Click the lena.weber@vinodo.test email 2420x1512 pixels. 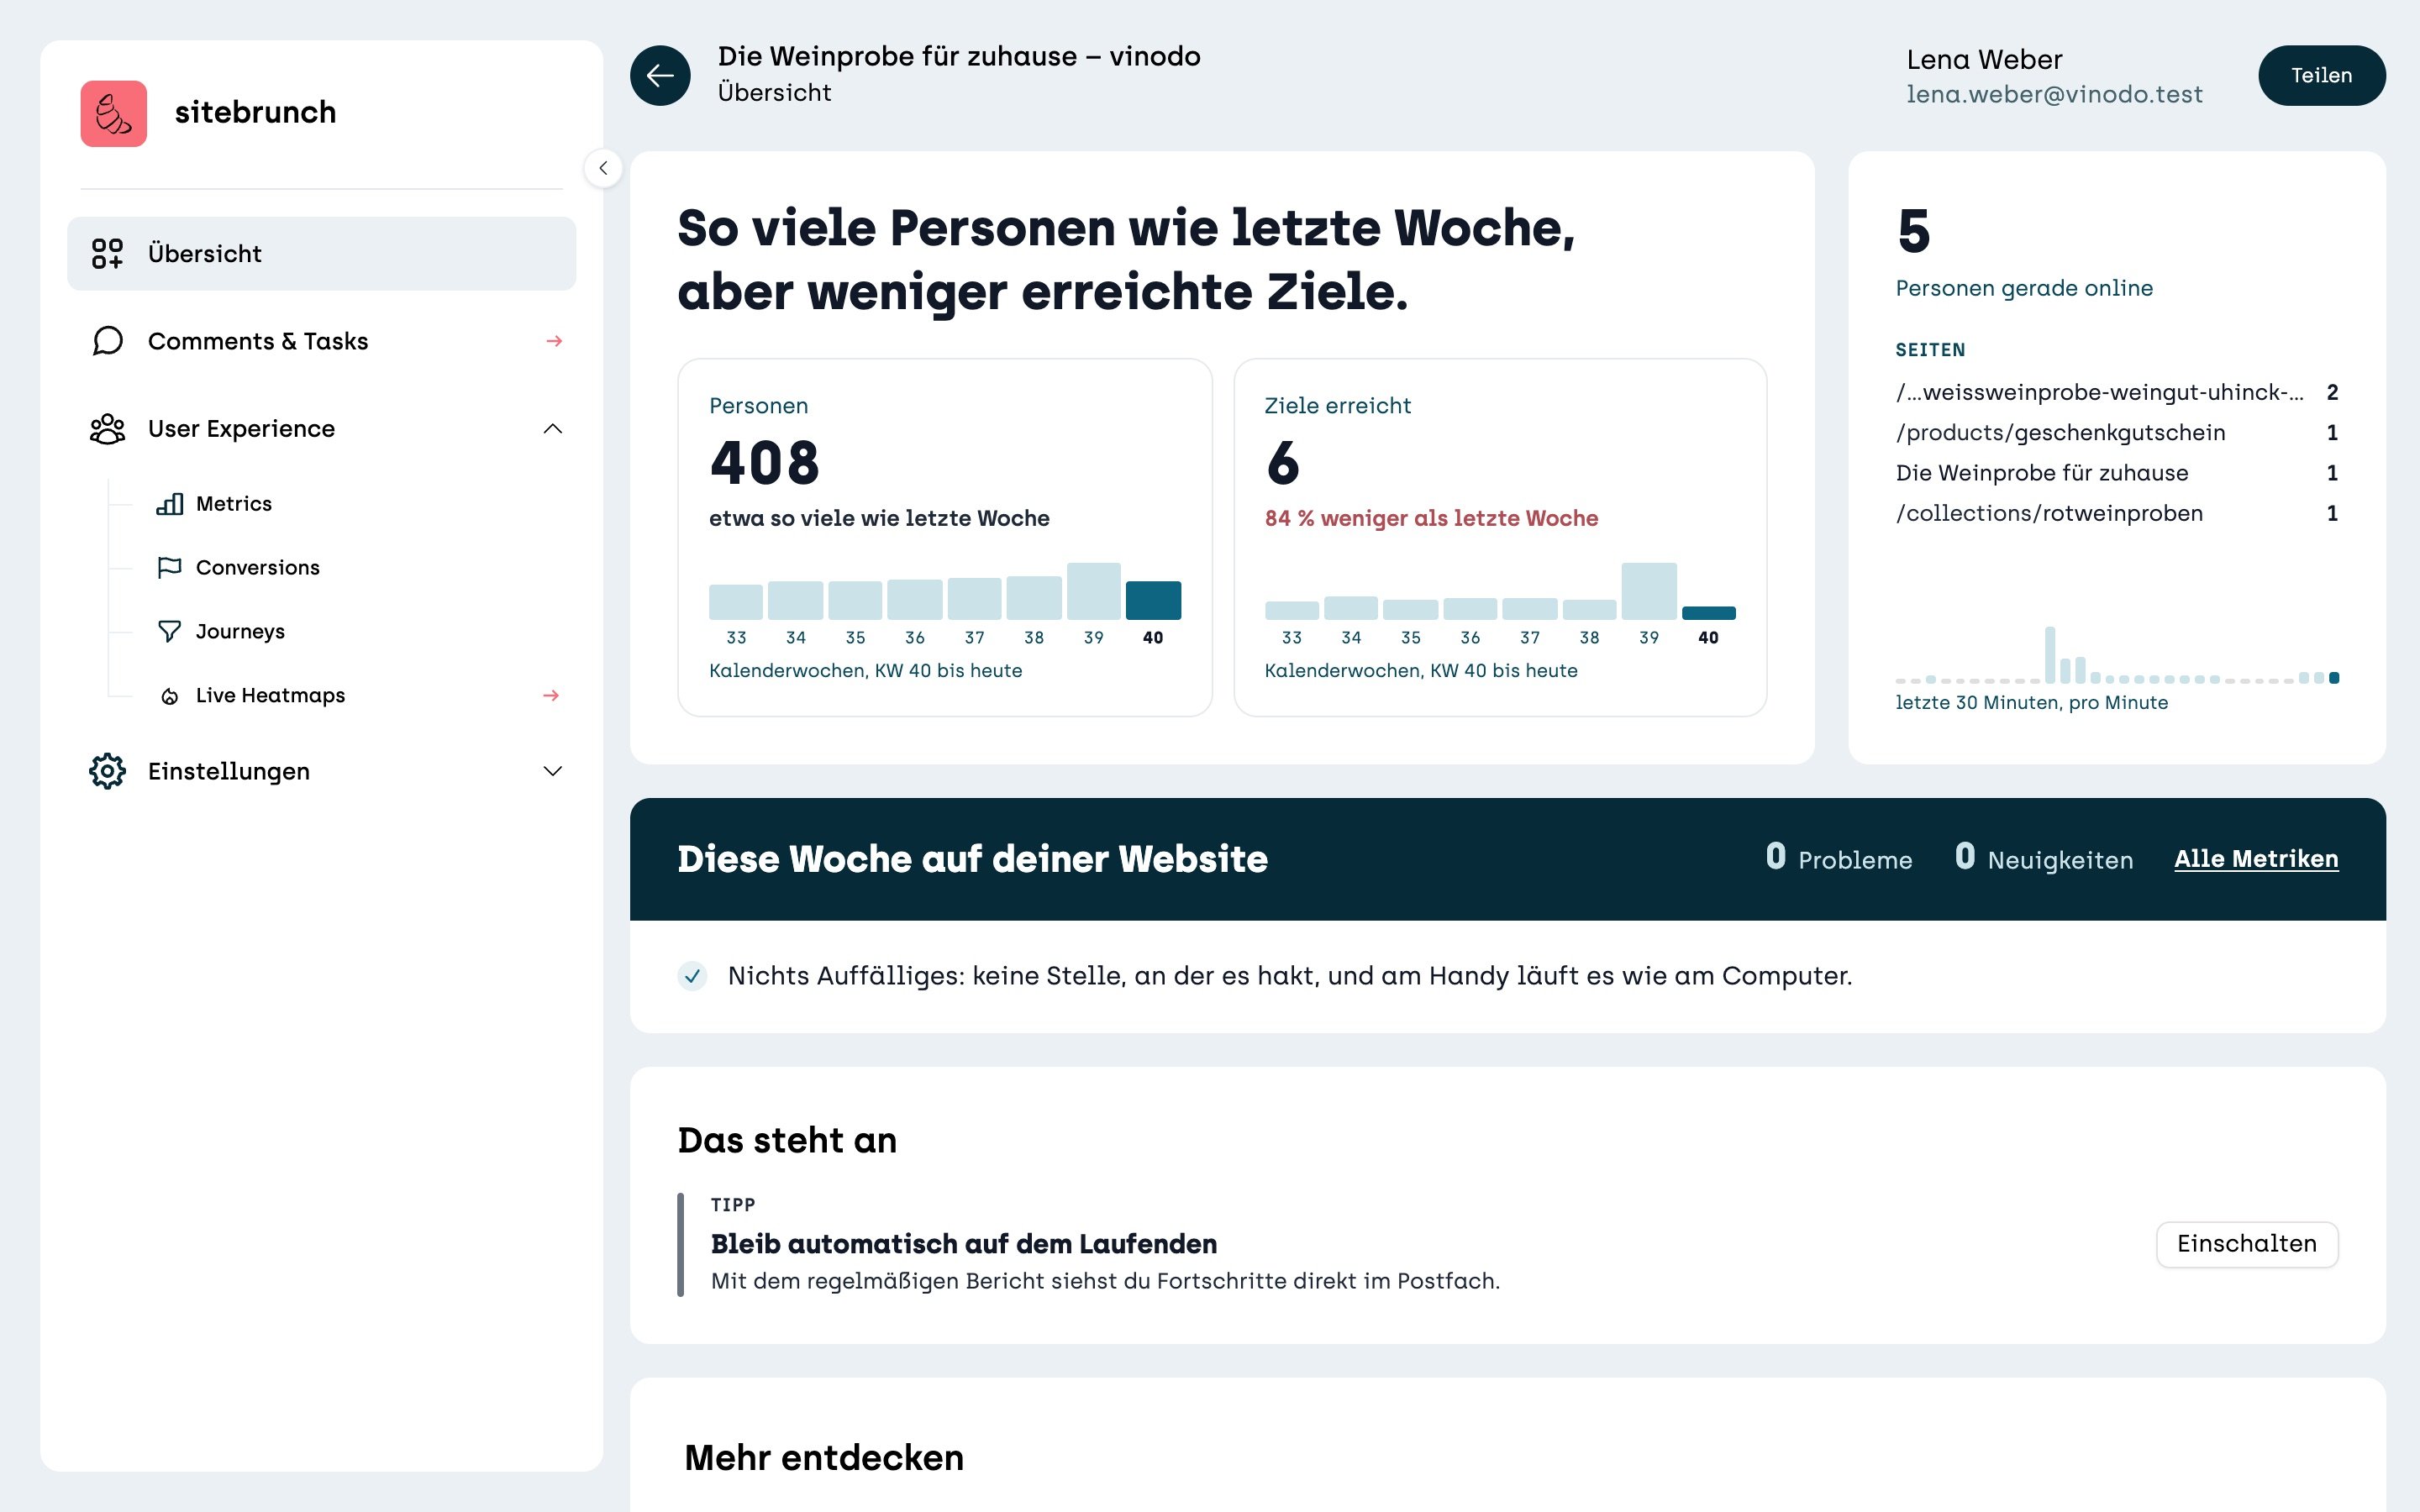point(2054,95)
